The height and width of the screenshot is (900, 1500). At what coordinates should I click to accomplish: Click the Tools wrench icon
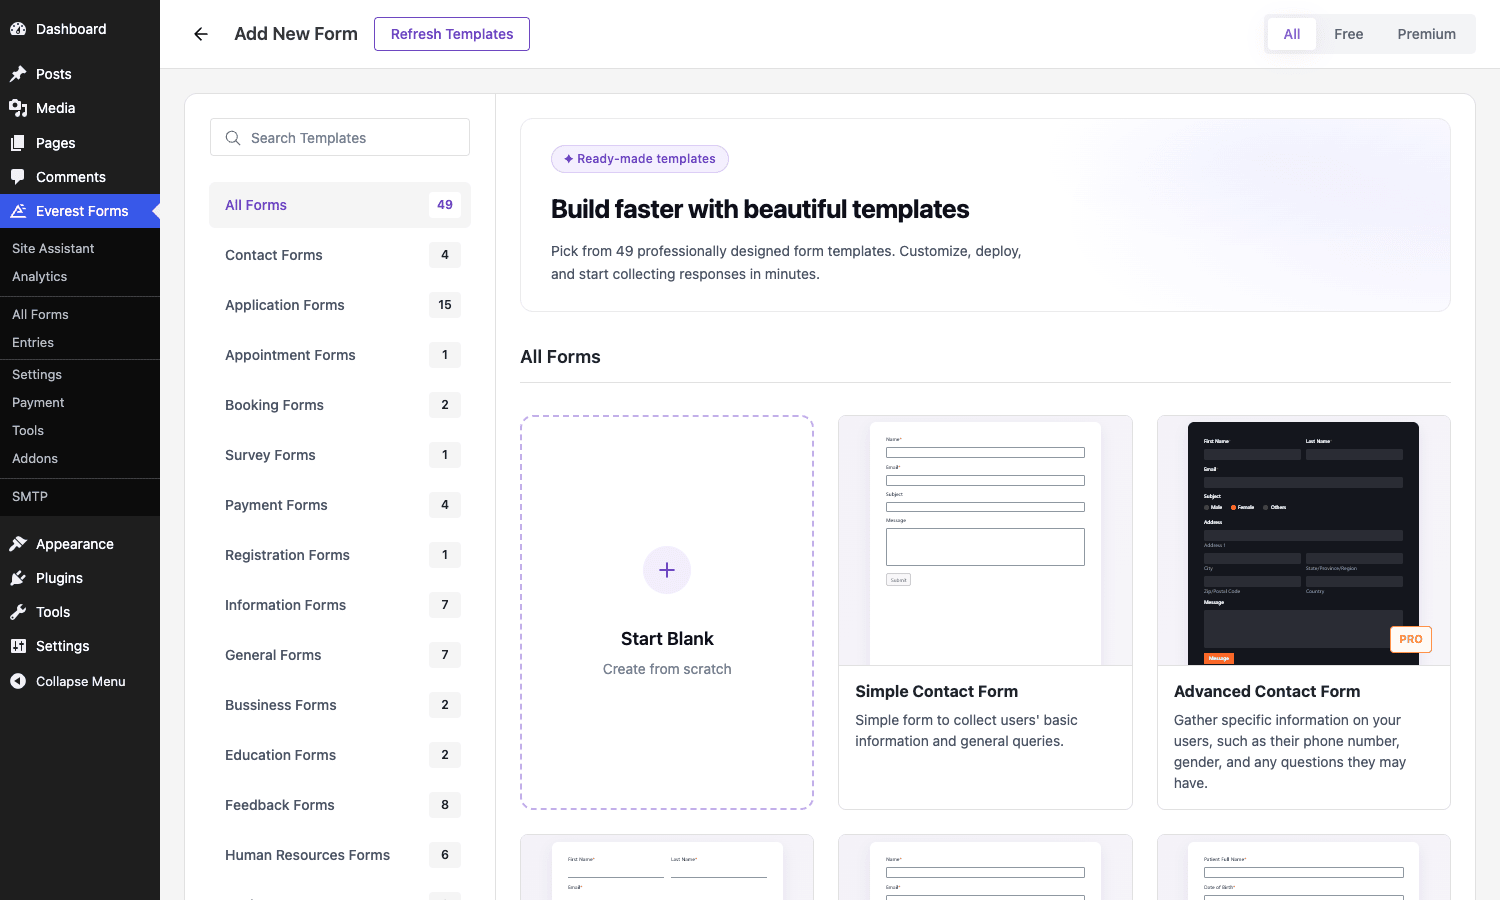pyautogui.click(x=18, y=612)
